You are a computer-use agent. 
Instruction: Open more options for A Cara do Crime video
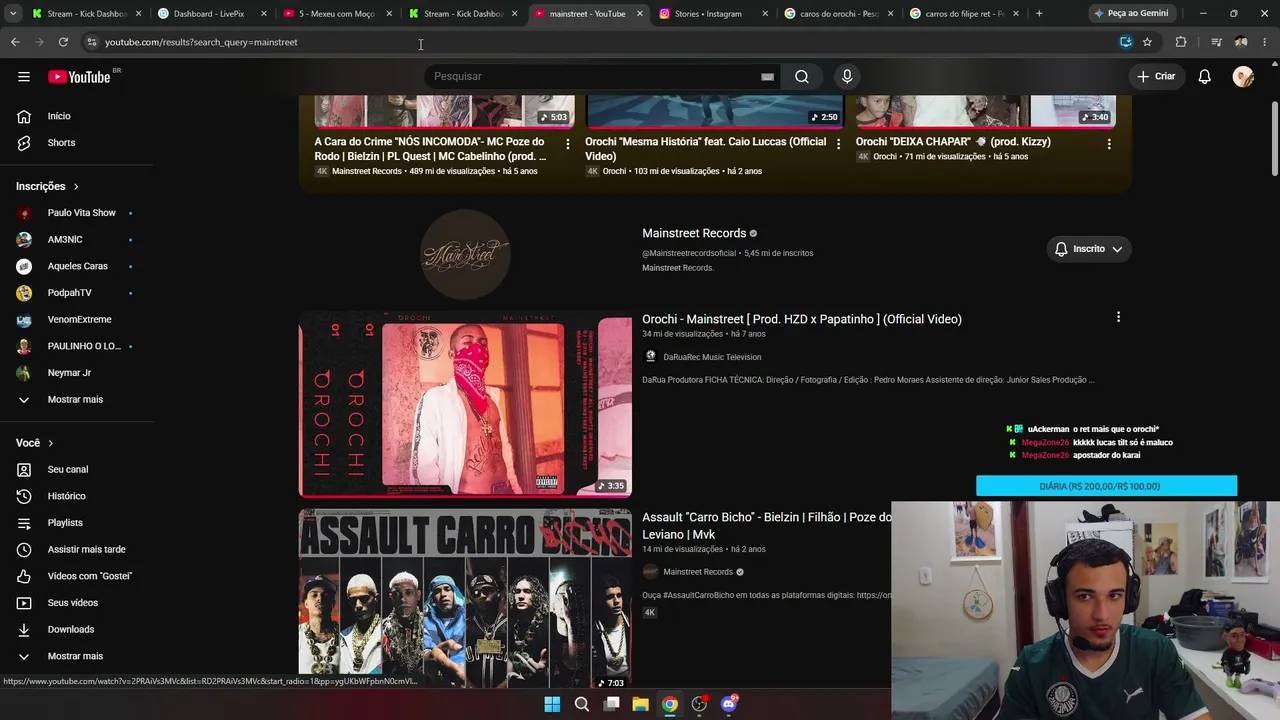click(x=568, y=144)
